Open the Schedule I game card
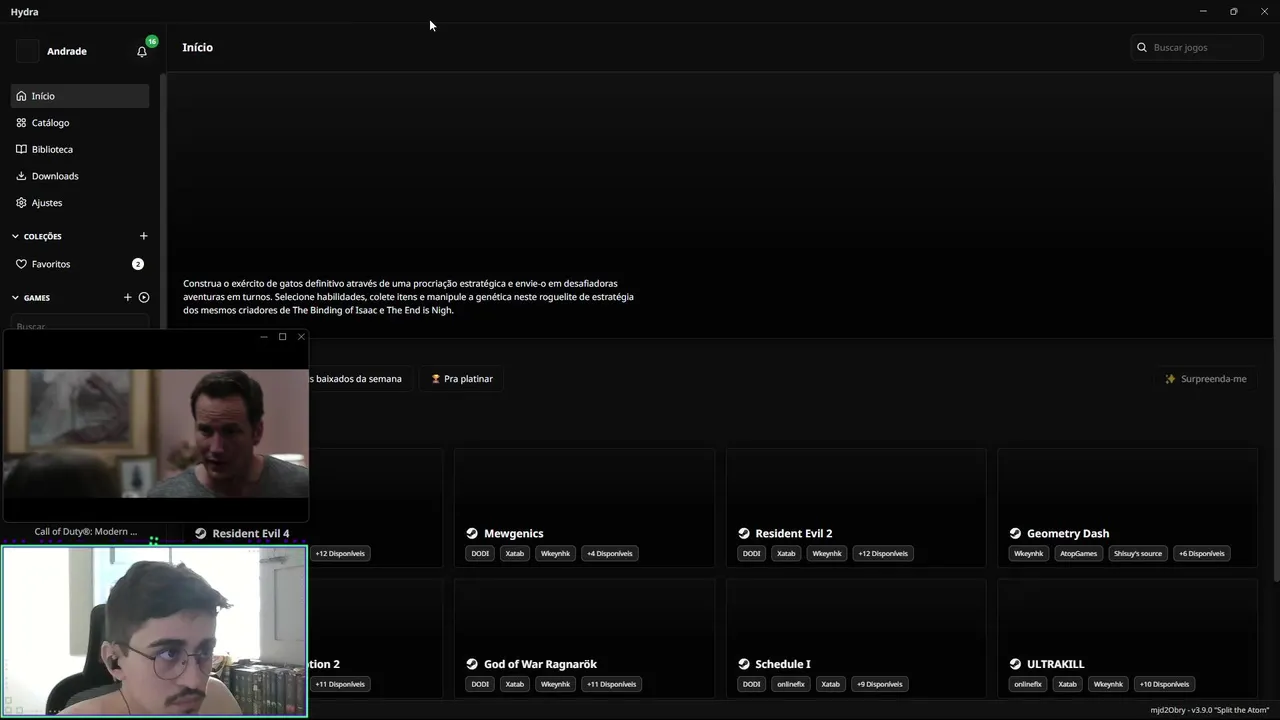Viewport: 1280px width, 720px height. (856, 638)
